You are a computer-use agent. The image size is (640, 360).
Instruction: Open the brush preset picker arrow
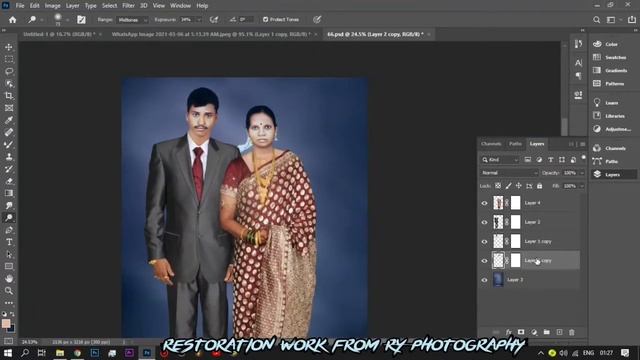tap(67, 20)
